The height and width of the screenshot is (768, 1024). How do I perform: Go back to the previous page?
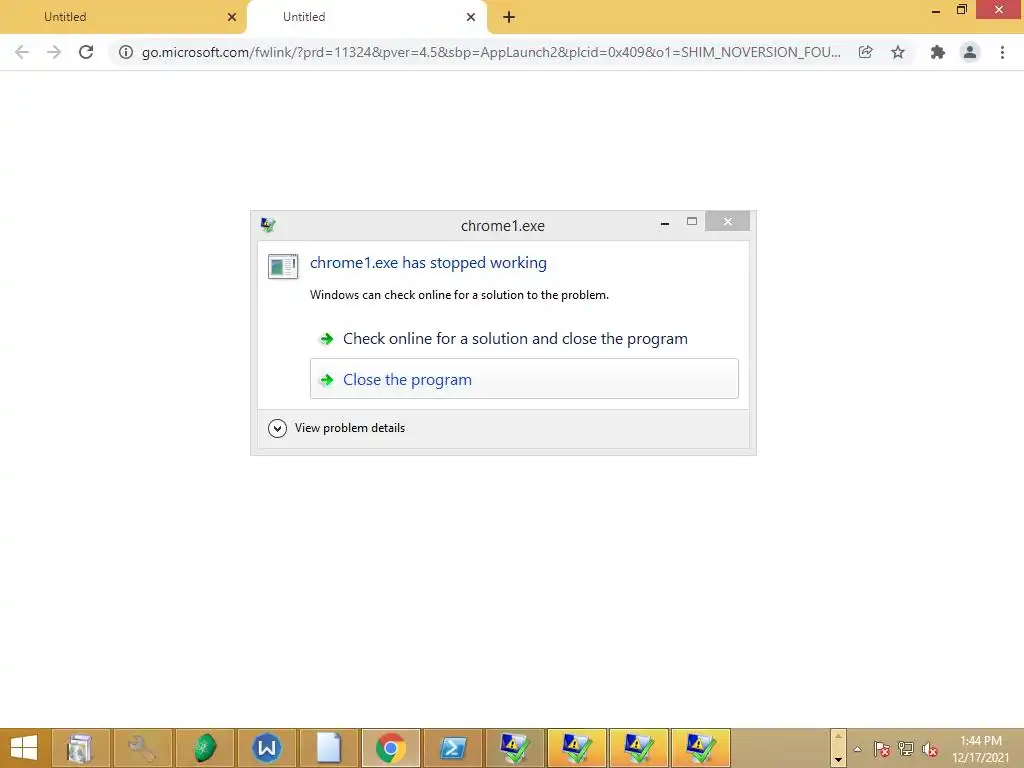(22, 52)
